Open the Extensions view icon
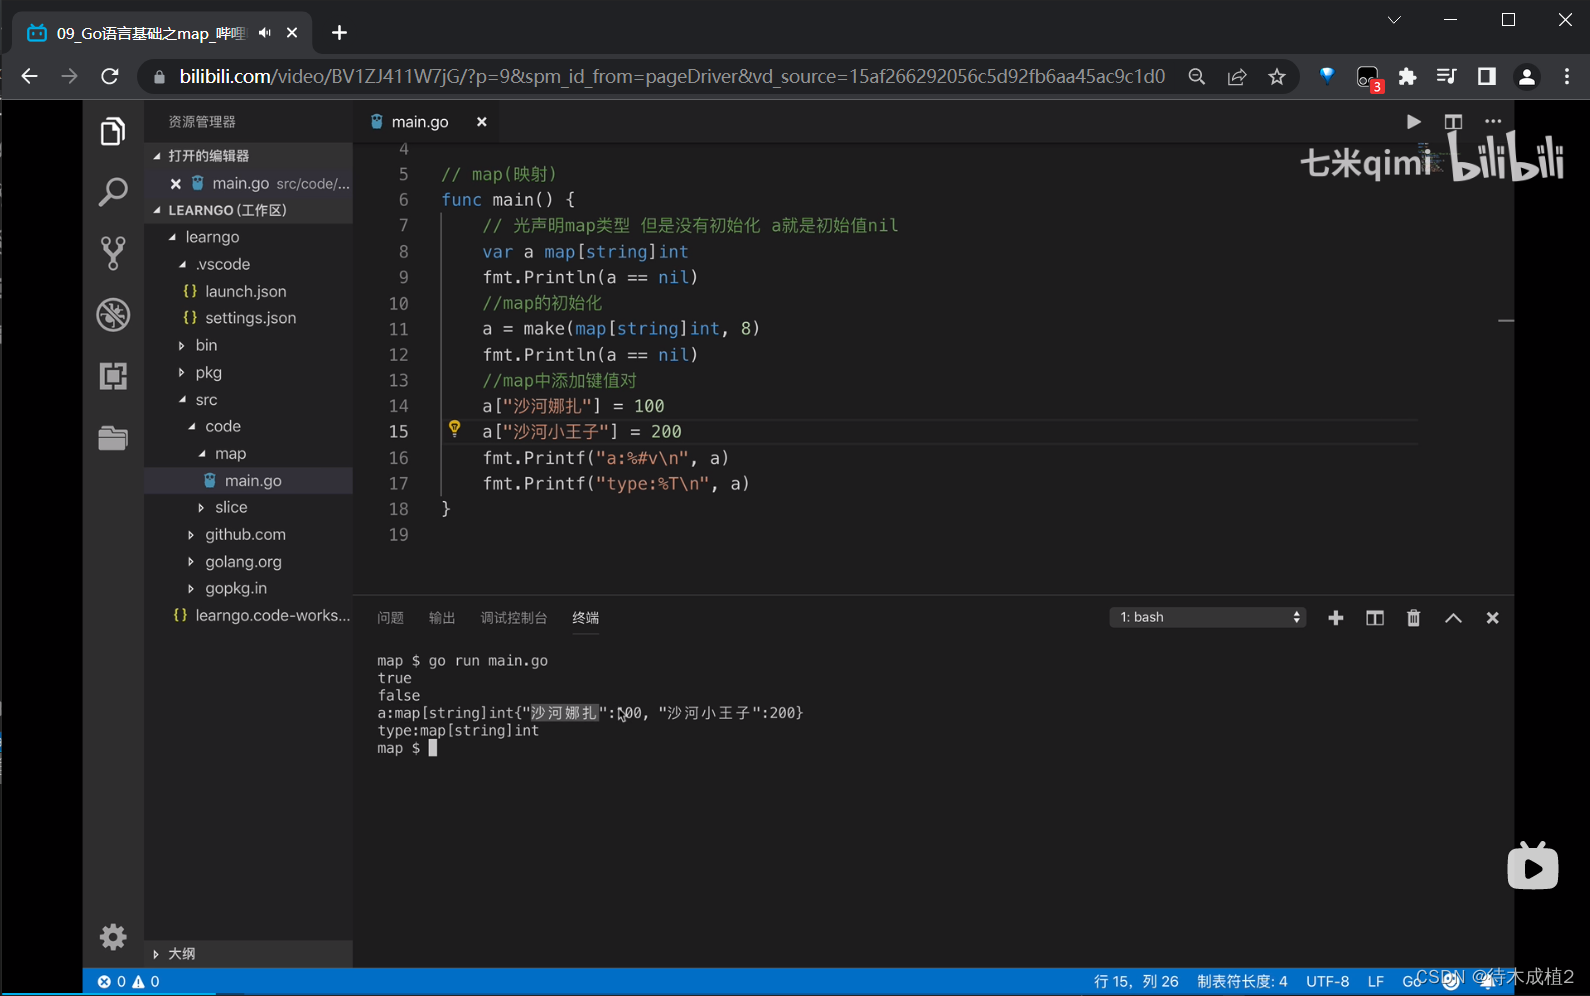This screenshot has width=1590, height=996. [x=113, y=376]
